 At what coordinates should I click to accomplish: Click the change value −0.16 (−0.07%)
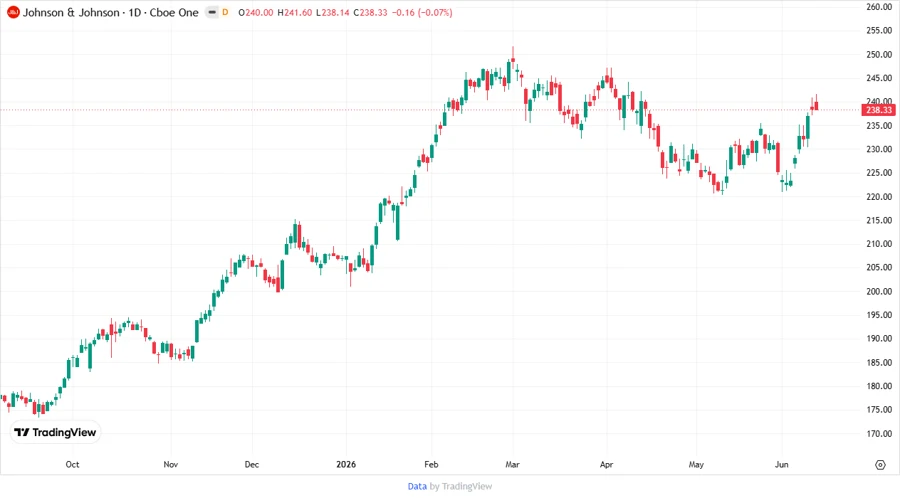click(422, 13)
